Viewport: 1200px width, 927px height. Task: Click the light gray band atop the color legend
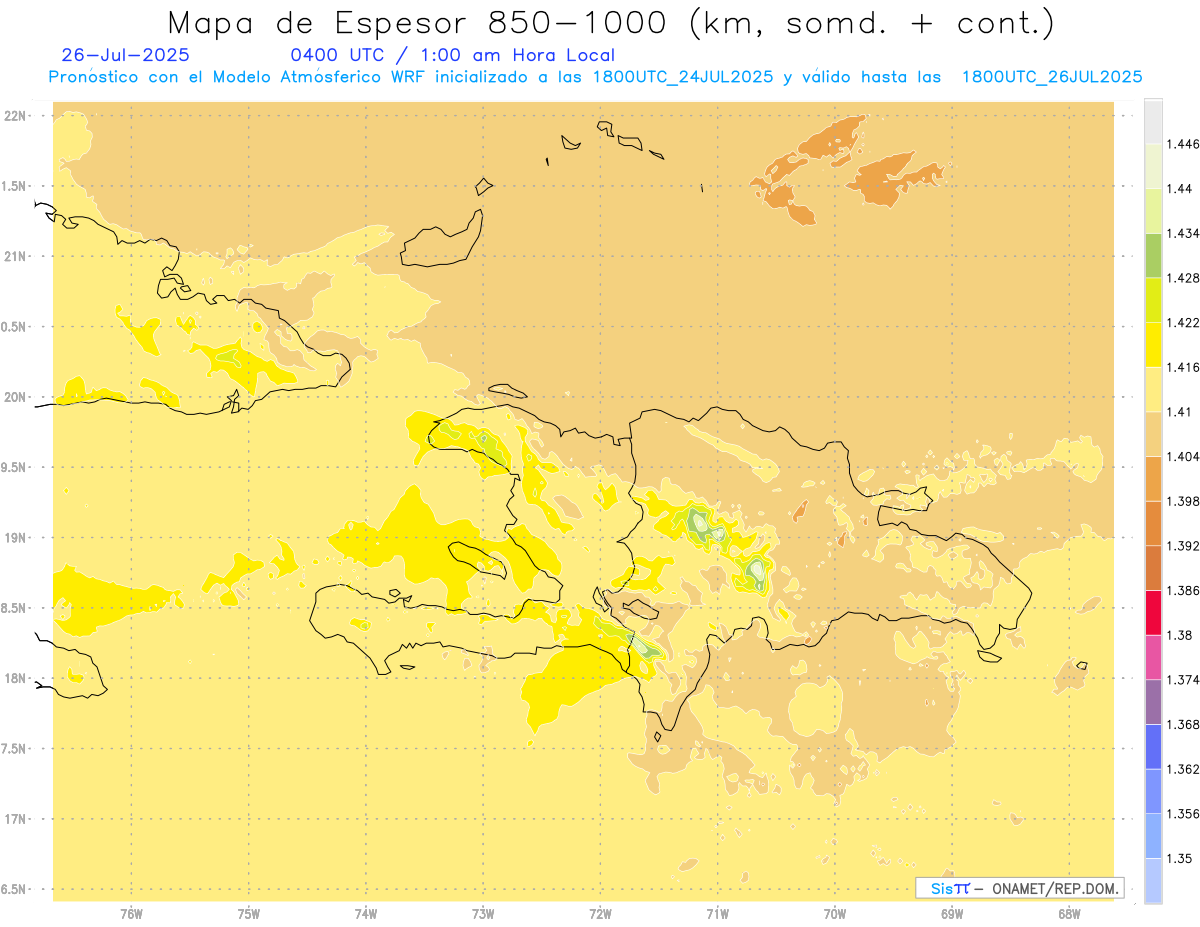pos(1153,121)
